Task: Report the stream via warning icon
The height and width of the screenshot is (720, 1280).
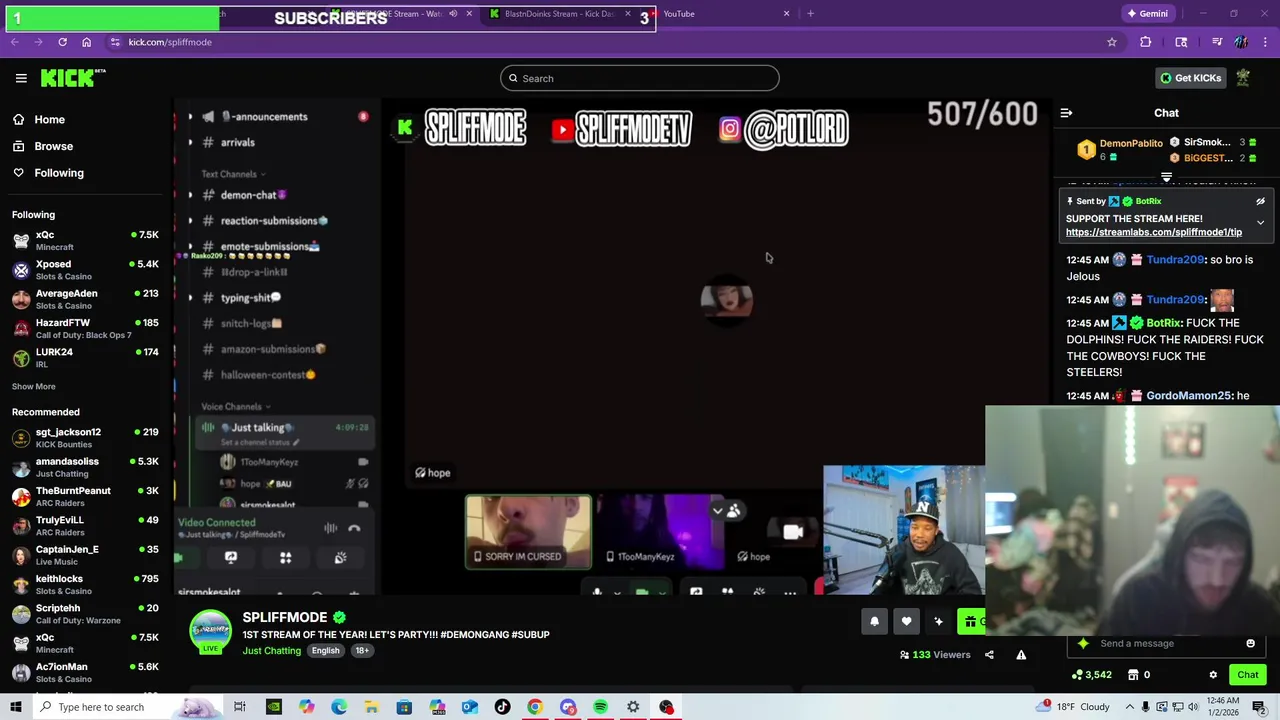Action: 1021,655
